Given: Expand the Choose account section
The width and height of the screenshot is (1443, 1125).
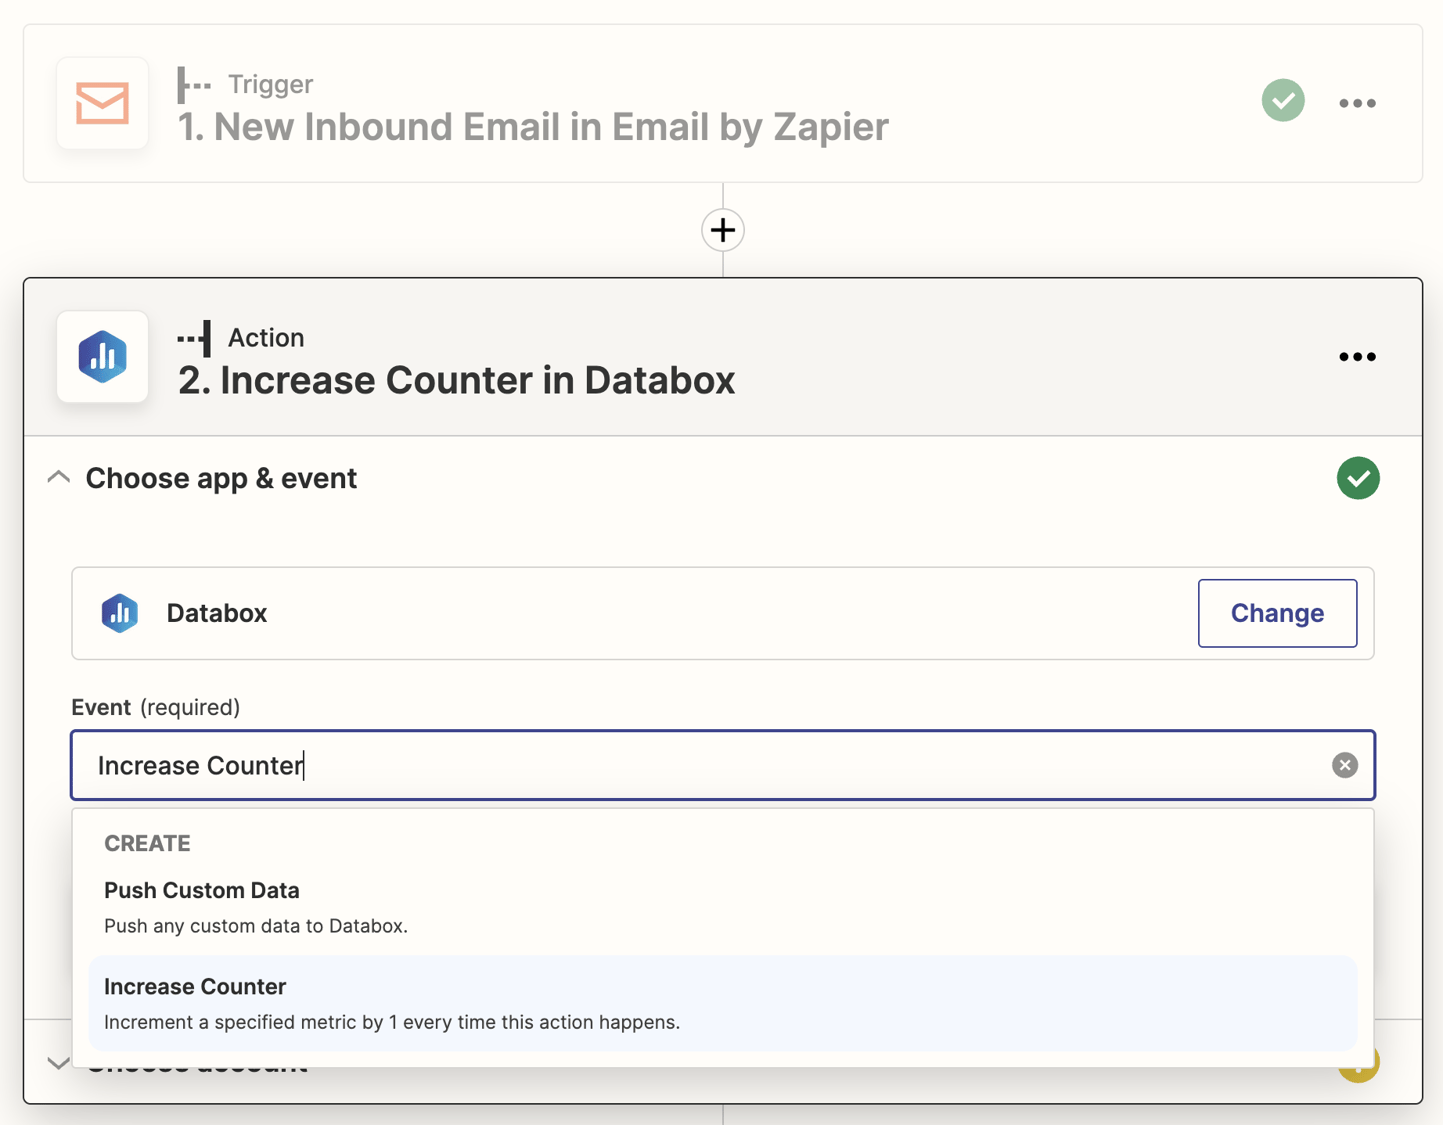Looking at the screenshot, I should 58,1063.
